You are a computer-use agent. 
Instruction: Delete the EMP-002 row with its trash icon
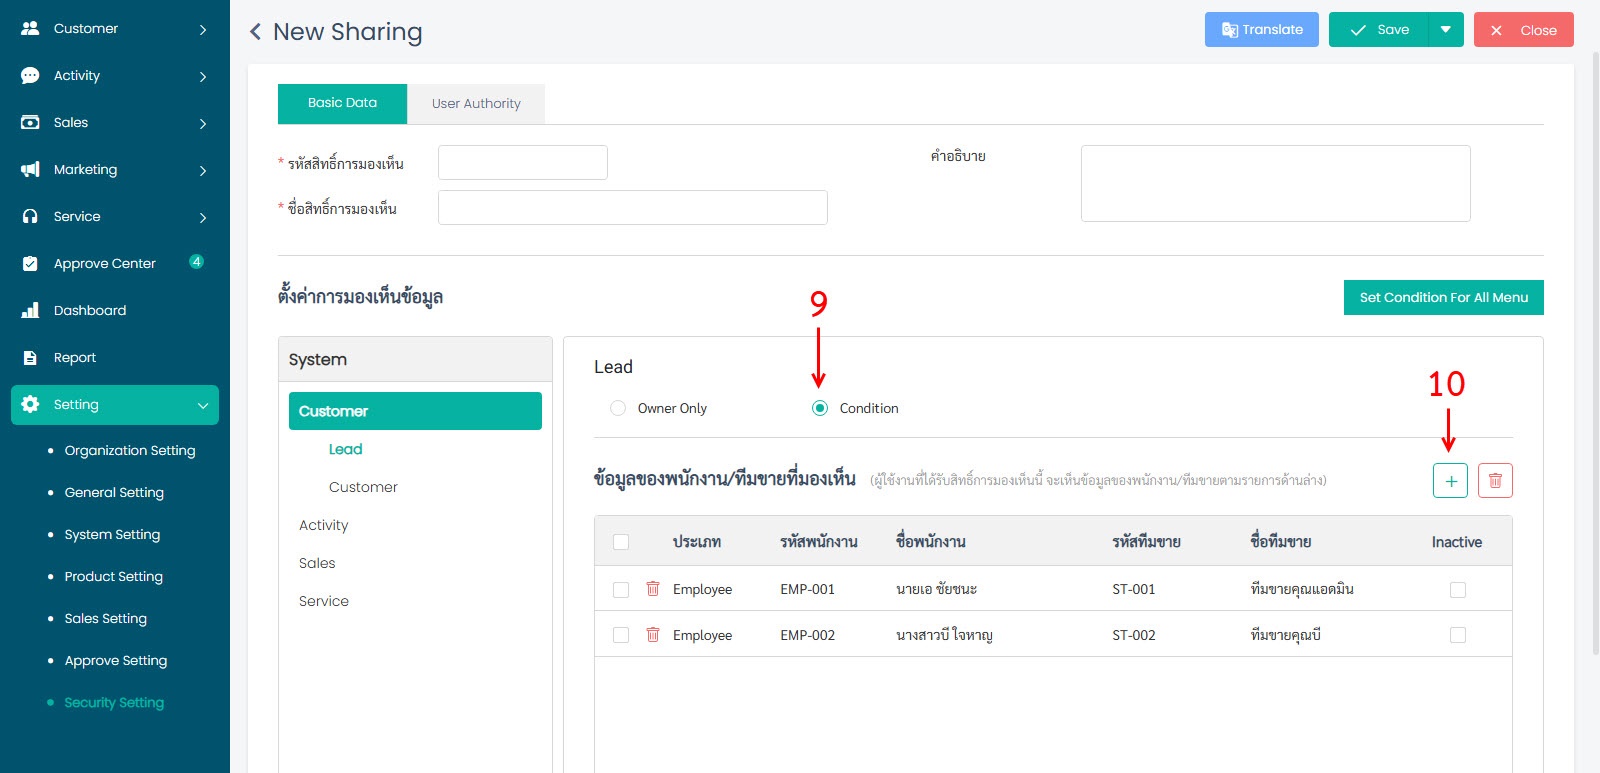point(653,635)
